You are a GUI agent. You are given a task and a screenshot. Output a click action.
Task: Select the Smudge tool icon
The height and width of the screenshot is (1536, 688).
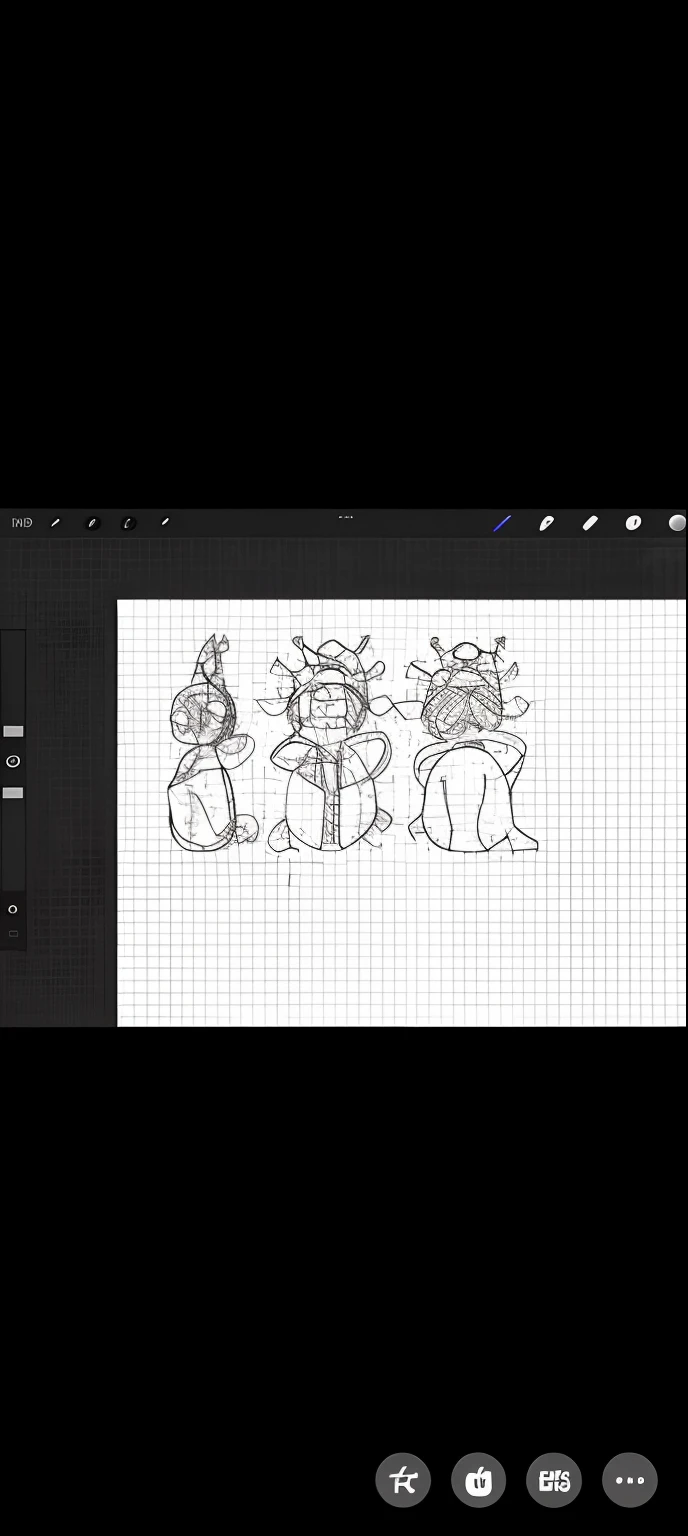pos(546,523)
